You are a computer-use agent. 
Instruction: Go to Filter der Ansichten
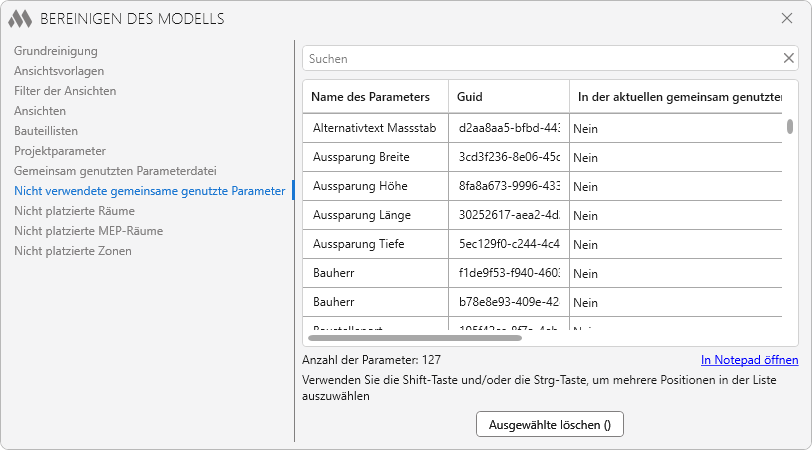[65, 90]
